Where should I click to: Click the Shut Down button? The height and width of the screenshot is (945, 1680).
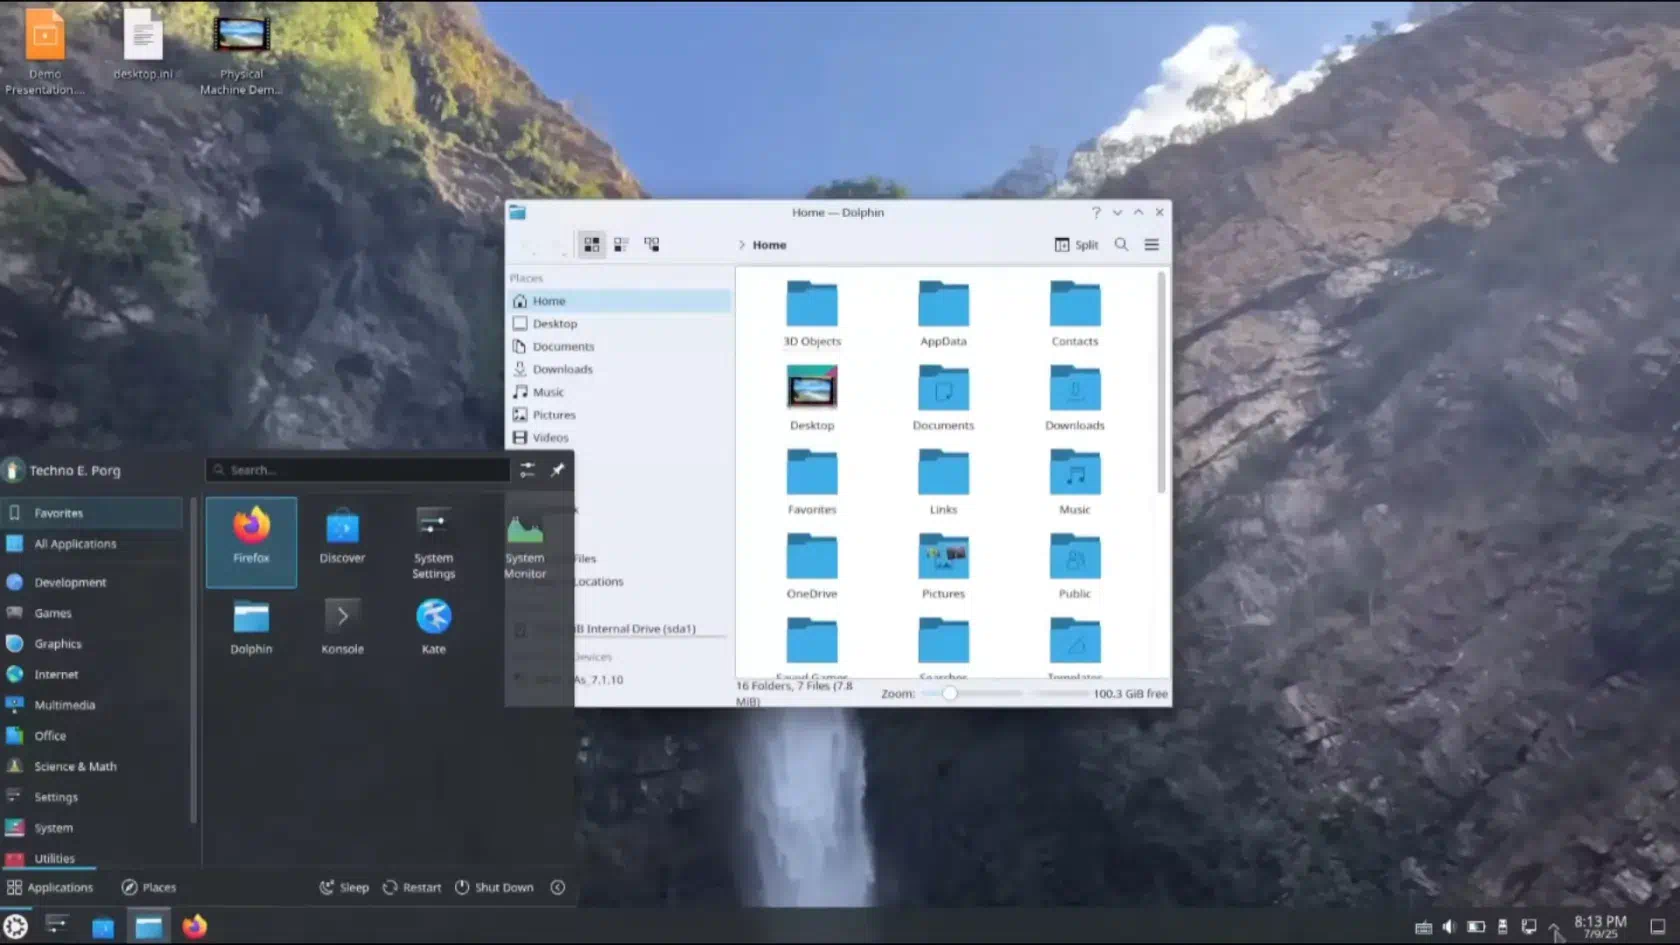point(494,887)
